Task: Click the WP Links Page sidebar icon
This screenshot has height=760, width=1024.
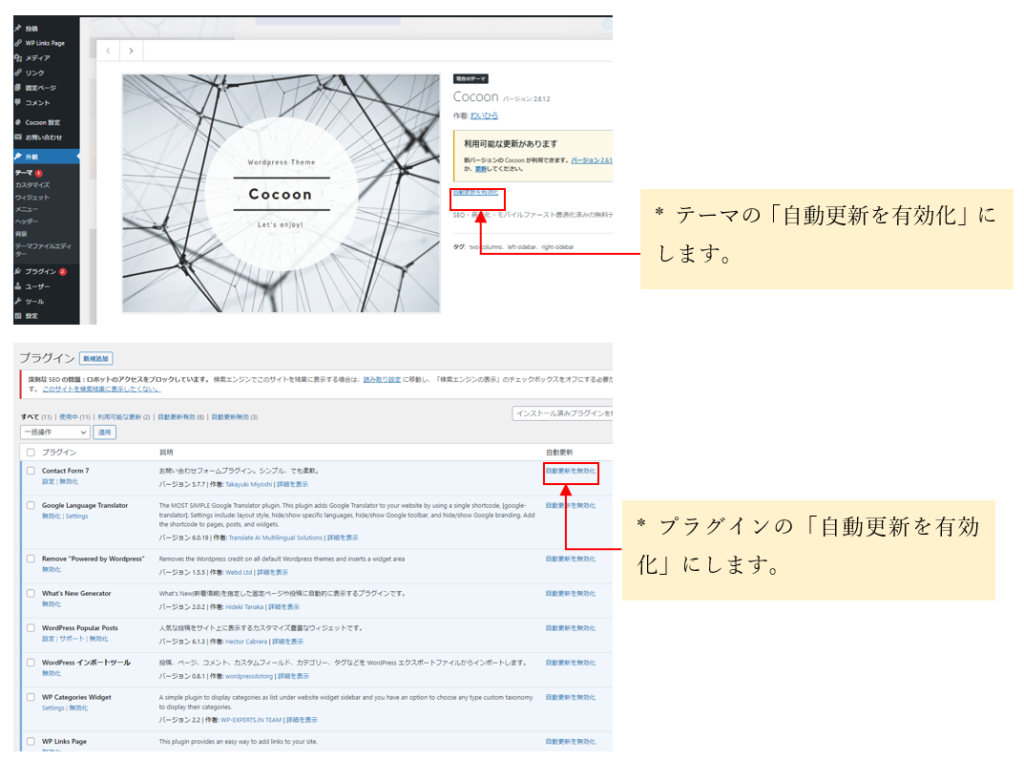Action: tap(18, 43)
